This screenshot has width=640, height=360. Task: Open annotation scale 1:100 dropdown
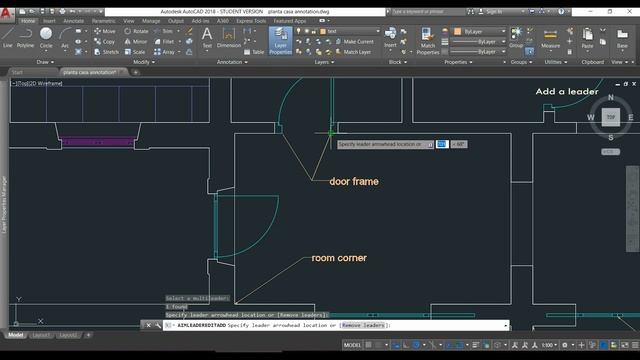point(549,345)
